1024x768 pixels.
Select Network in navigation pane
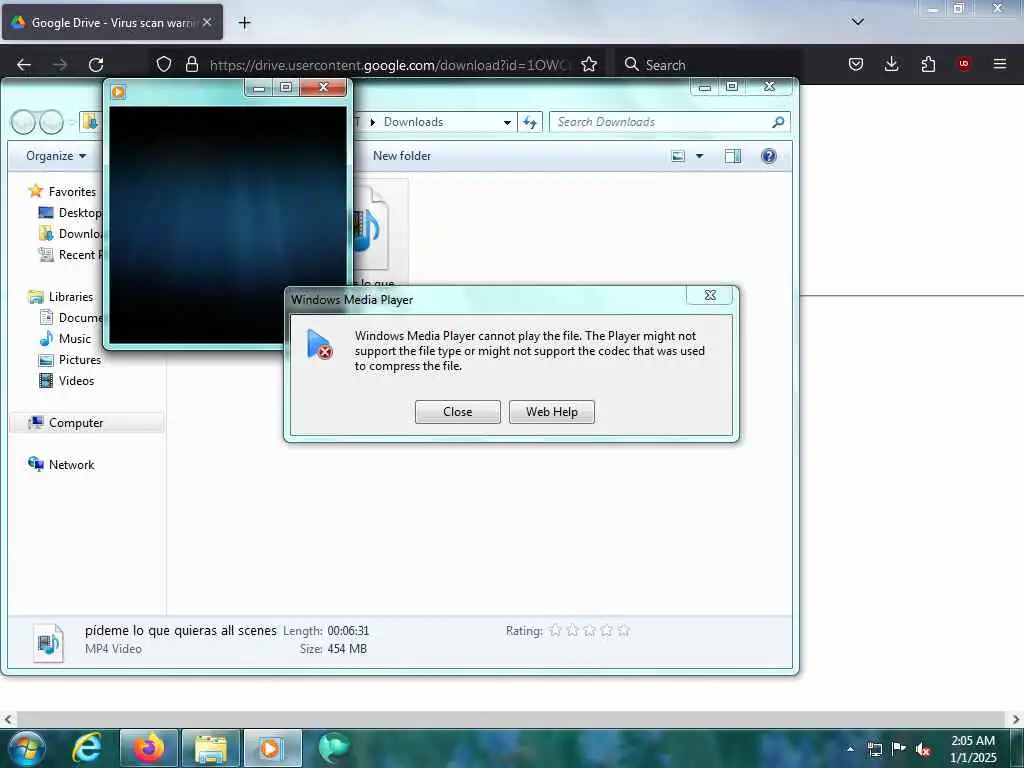pos(61,464)
